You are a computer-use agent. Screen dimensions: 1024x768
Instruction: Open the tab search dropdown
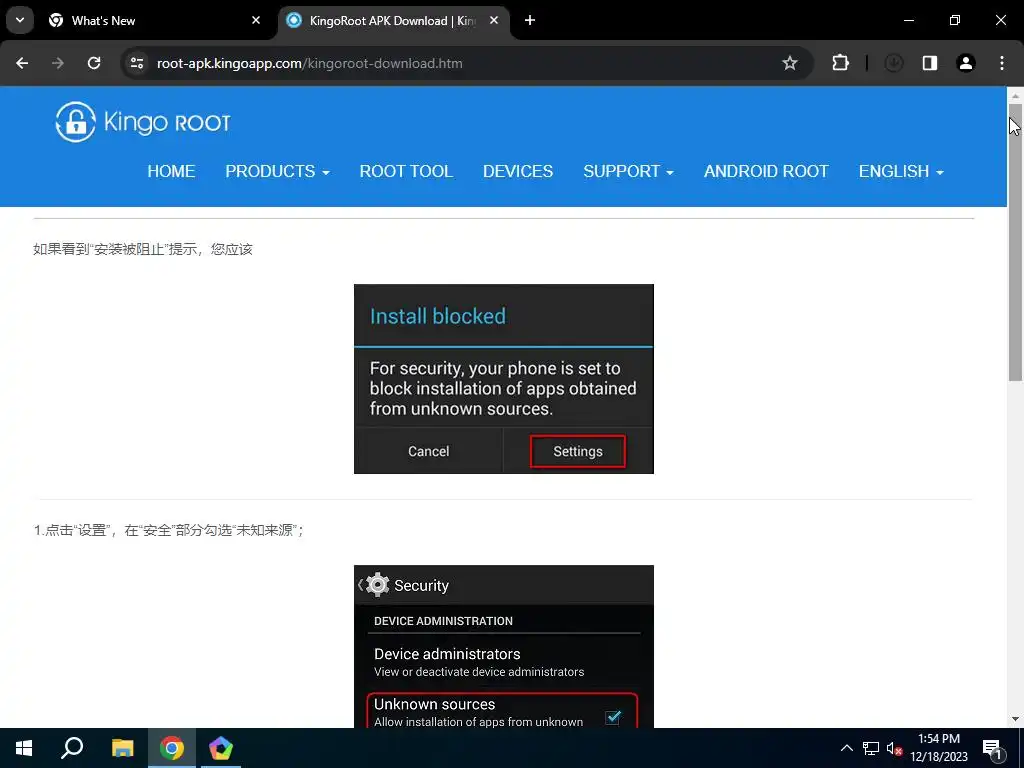coord(20,20)
